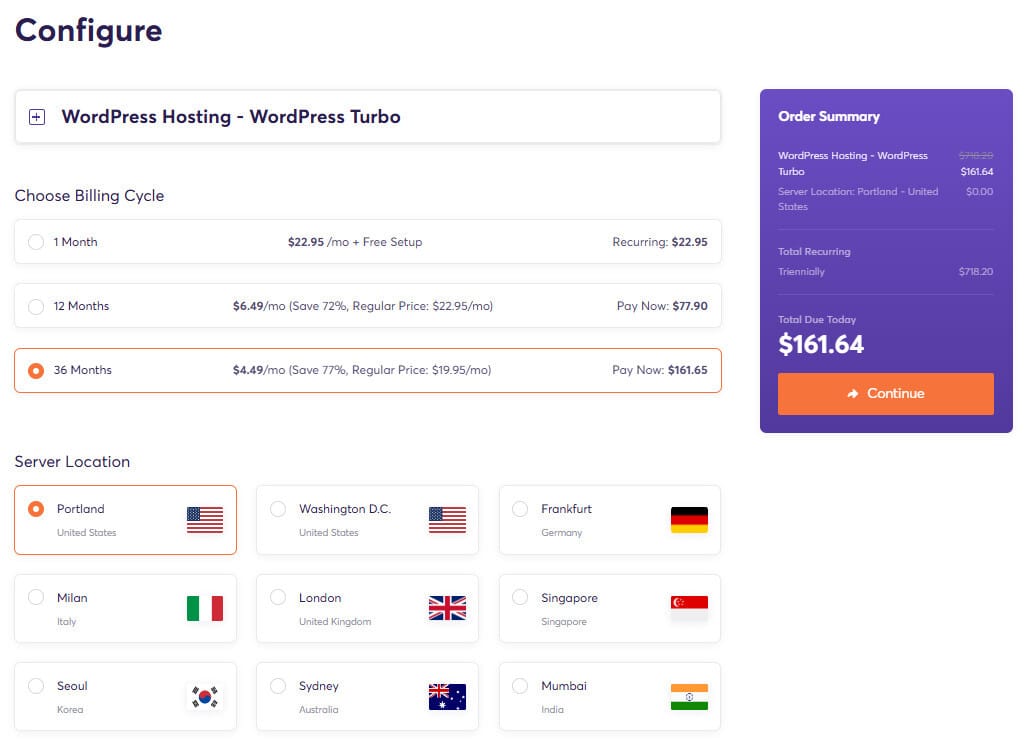Image resolution: width=1035 pixels, height=742 pixels.
Task: Expand the WordPress Turbo plus icon
Action: pyautogui.click(x=37, y=117)
